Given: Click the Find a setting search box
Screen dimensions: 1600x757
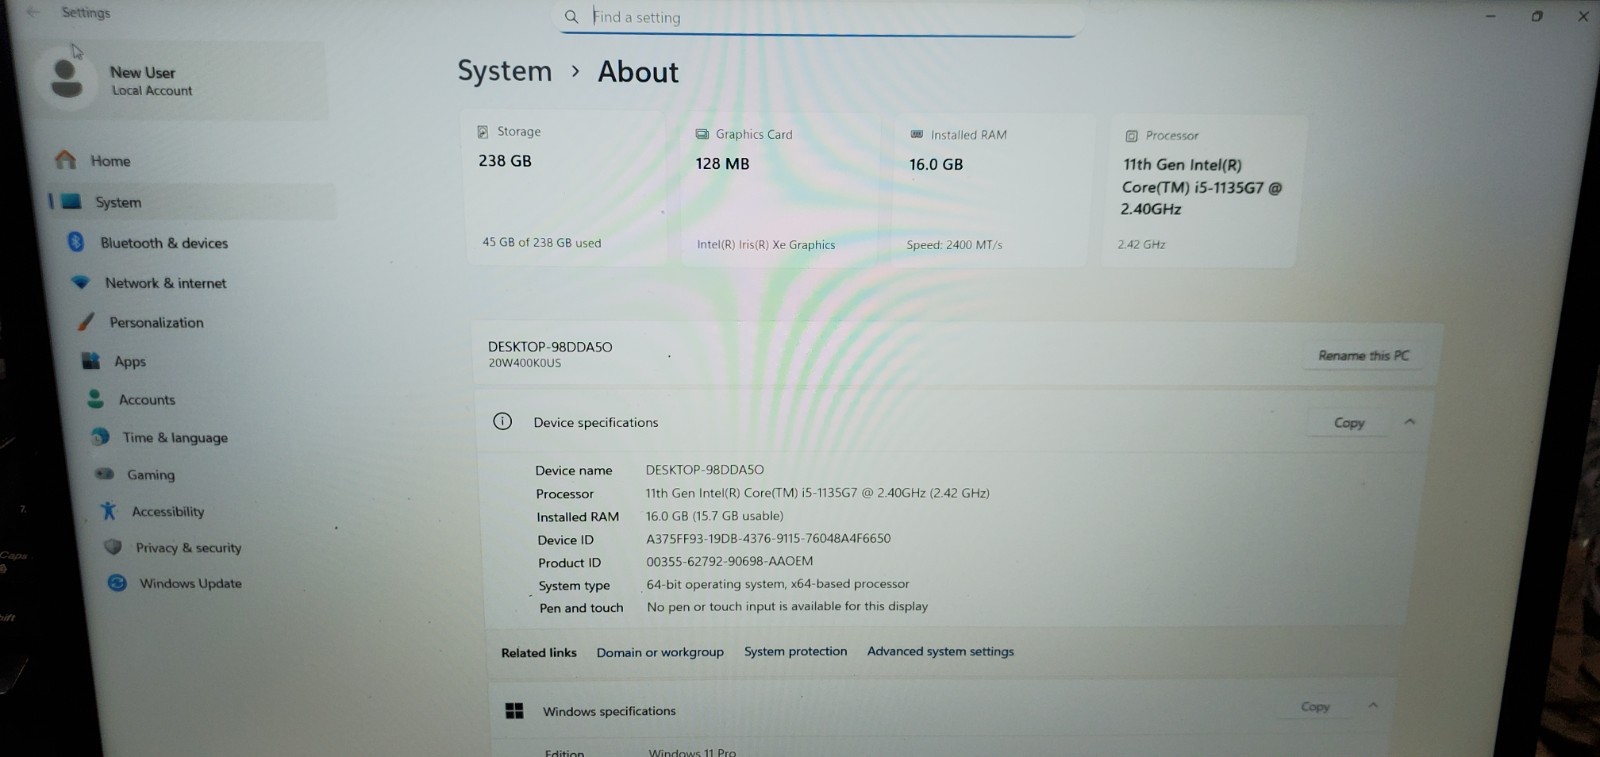Looking at the screenshot, I should tap(818, 18).
